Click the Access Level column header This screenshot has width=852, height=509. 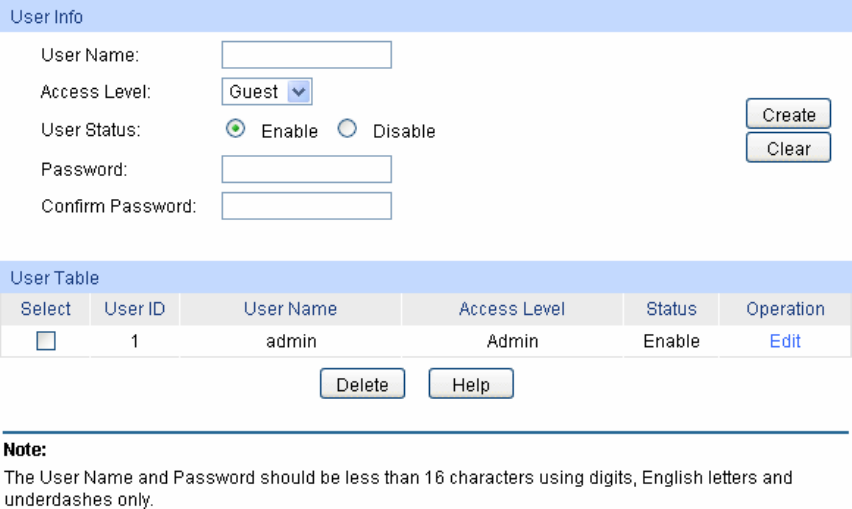(x=512, y=309)
